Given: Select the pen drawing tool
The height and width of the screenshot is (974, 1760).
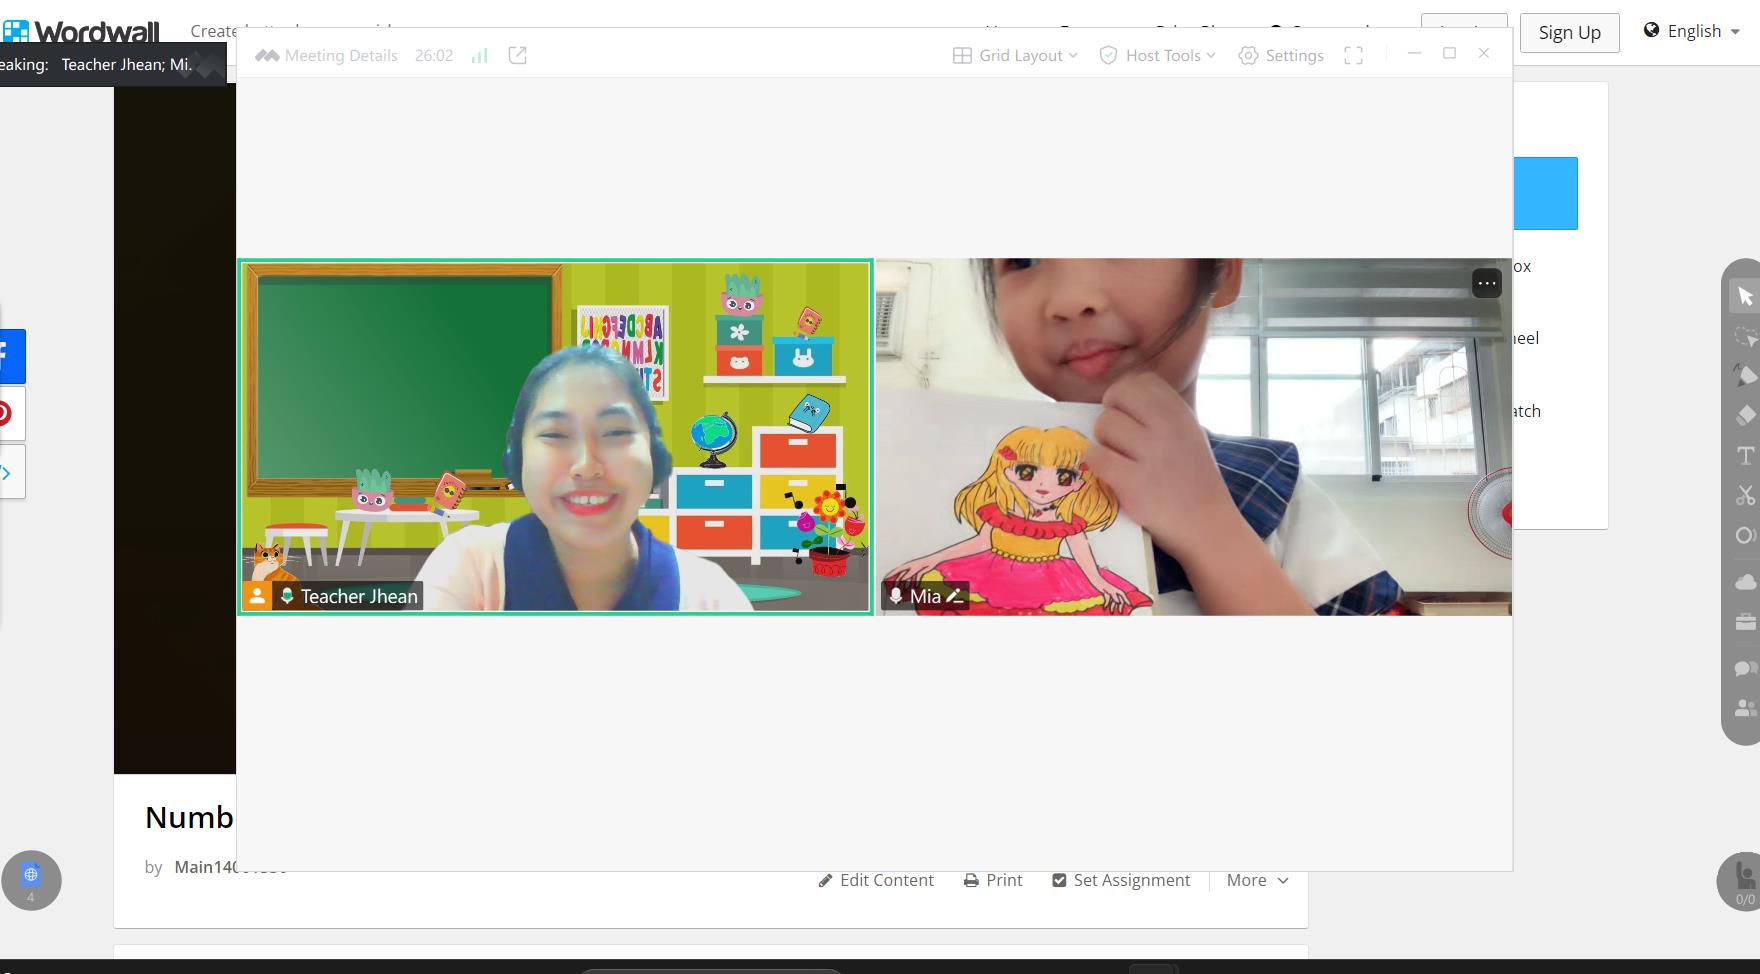Looking at the screenshot, I should (1745, 376).
